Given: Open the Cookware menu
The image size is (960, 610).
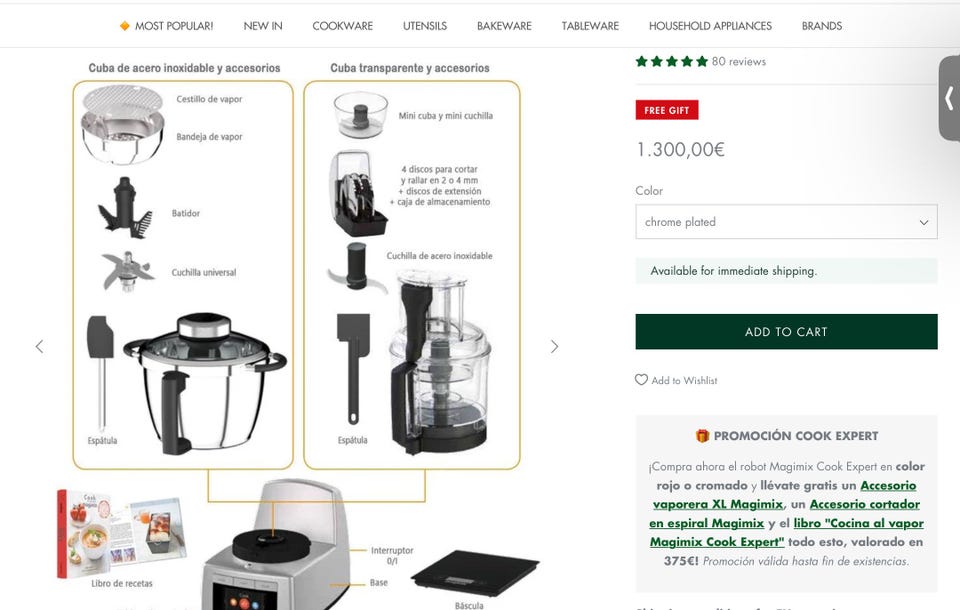Looking at the screenshot, I should coord(342,26).
